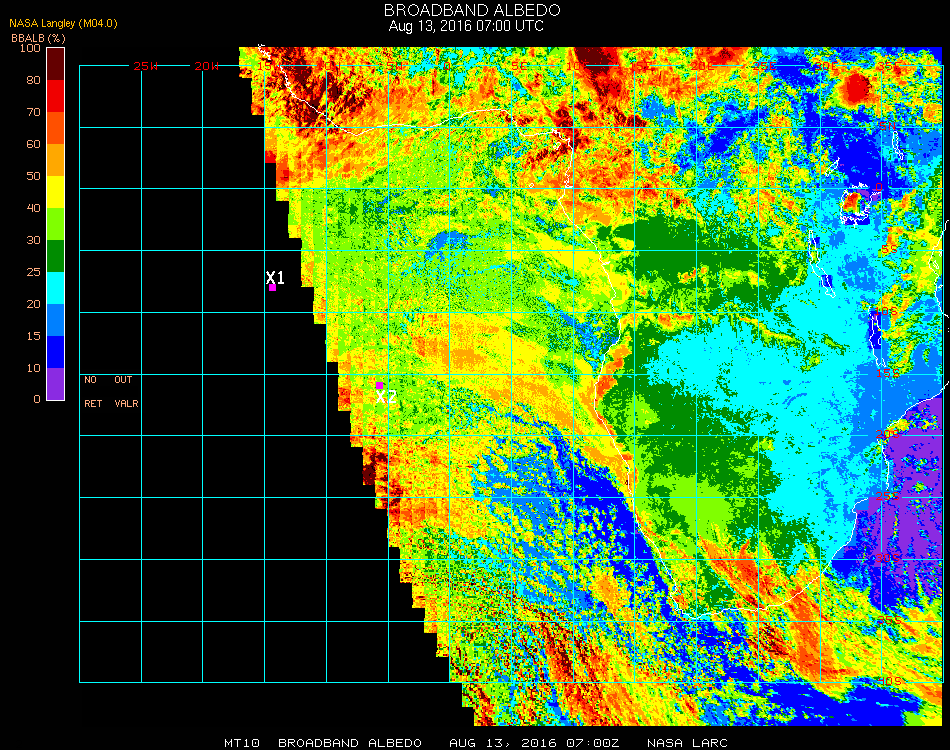Image resolution: width=950 pixels, height=750 pixels.
Task: Click the 'Aug 13, 2016 07:00 UTC' date
Action: [x=466, y=26]
